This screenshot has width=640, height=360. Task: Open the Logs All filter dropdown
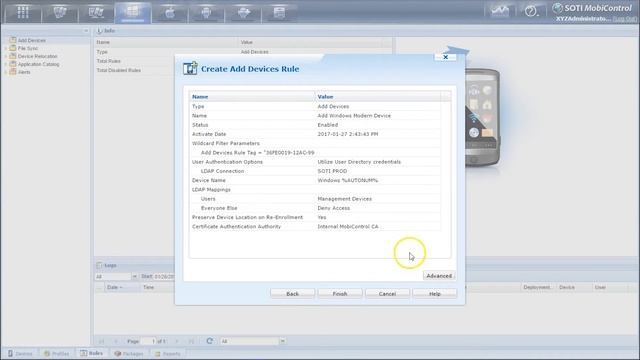pyautogui.click(x=134, y=277)
